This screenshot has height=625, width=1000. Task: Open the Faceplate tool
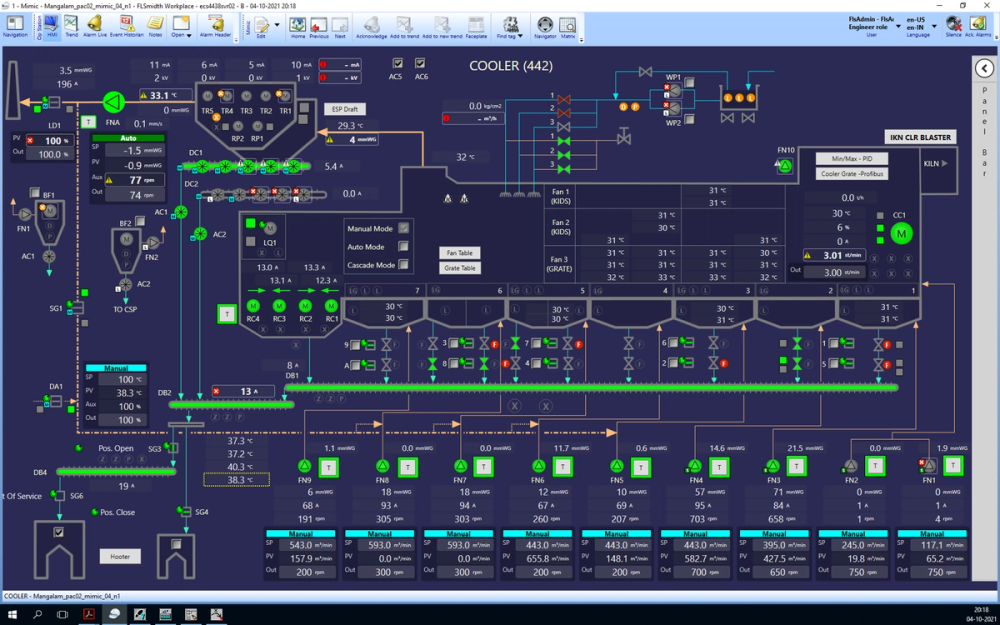476,26
